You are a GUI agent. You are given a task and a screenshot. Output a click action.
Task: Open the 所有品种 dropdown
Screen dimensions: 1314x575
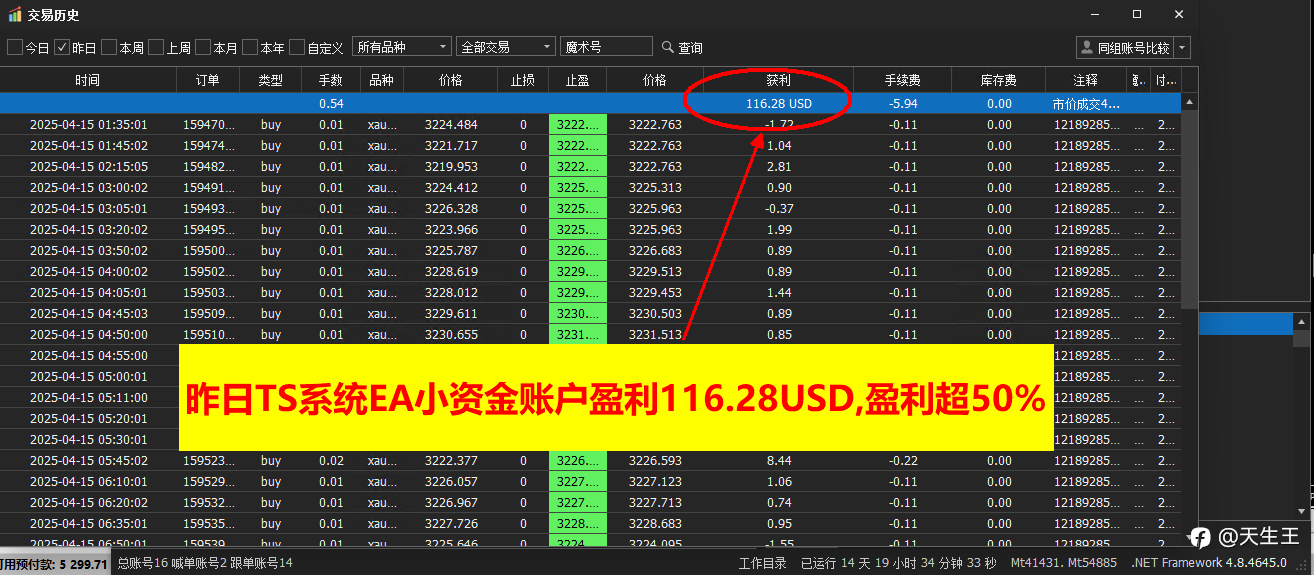pos(401,47)
